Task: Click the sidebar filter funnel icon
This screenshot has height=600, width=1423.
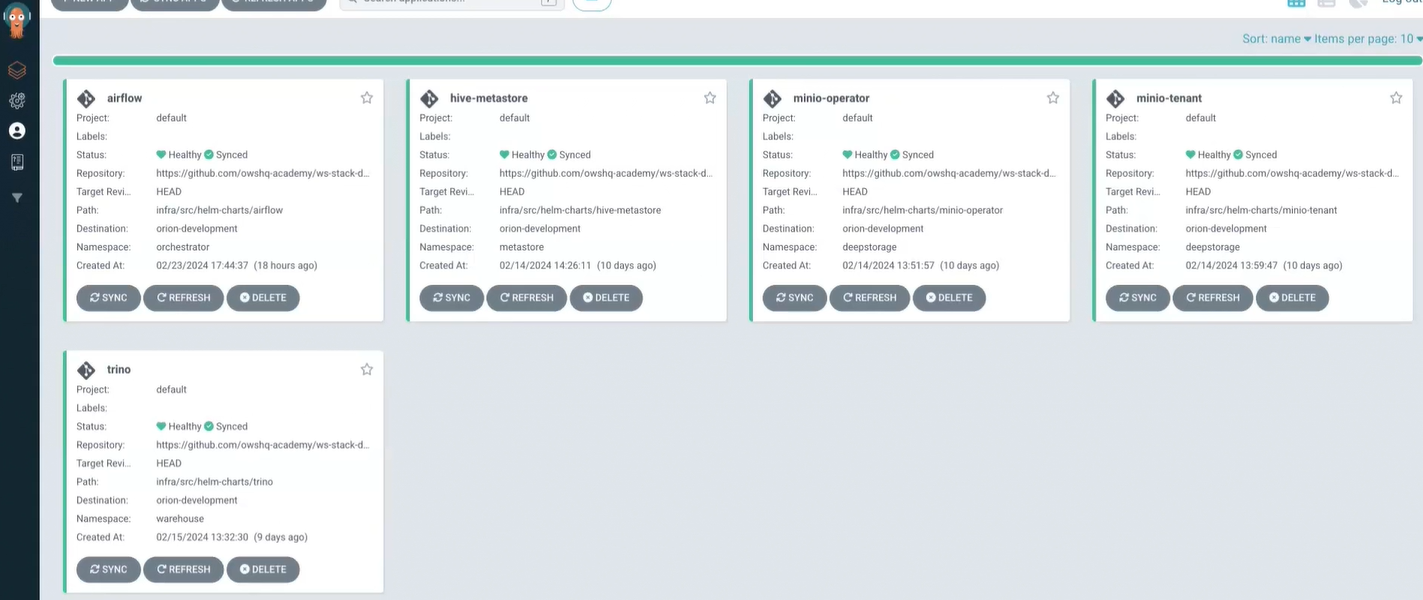Action: tap(17, 198)
